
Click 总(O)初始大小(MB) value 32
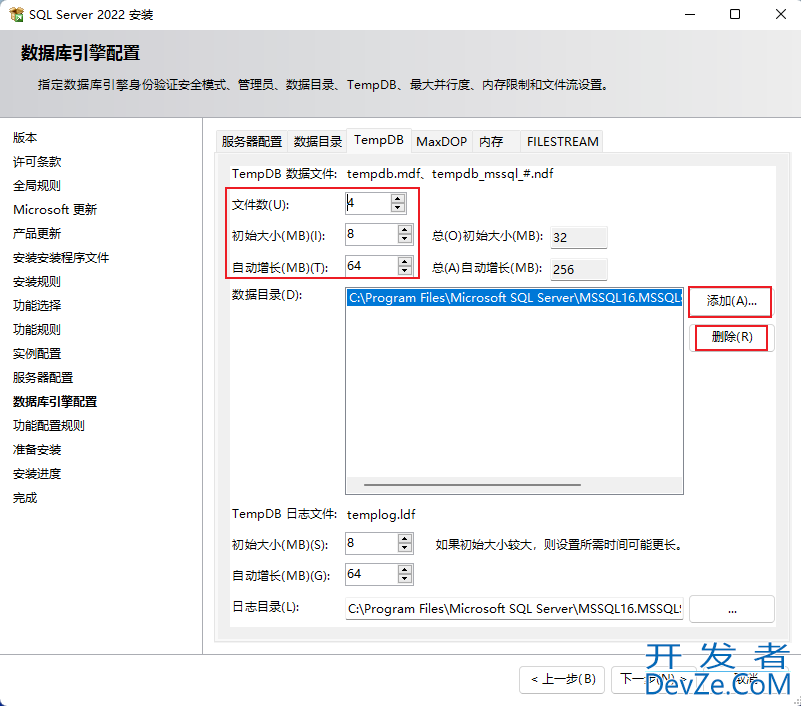click(x=578, y=238)
